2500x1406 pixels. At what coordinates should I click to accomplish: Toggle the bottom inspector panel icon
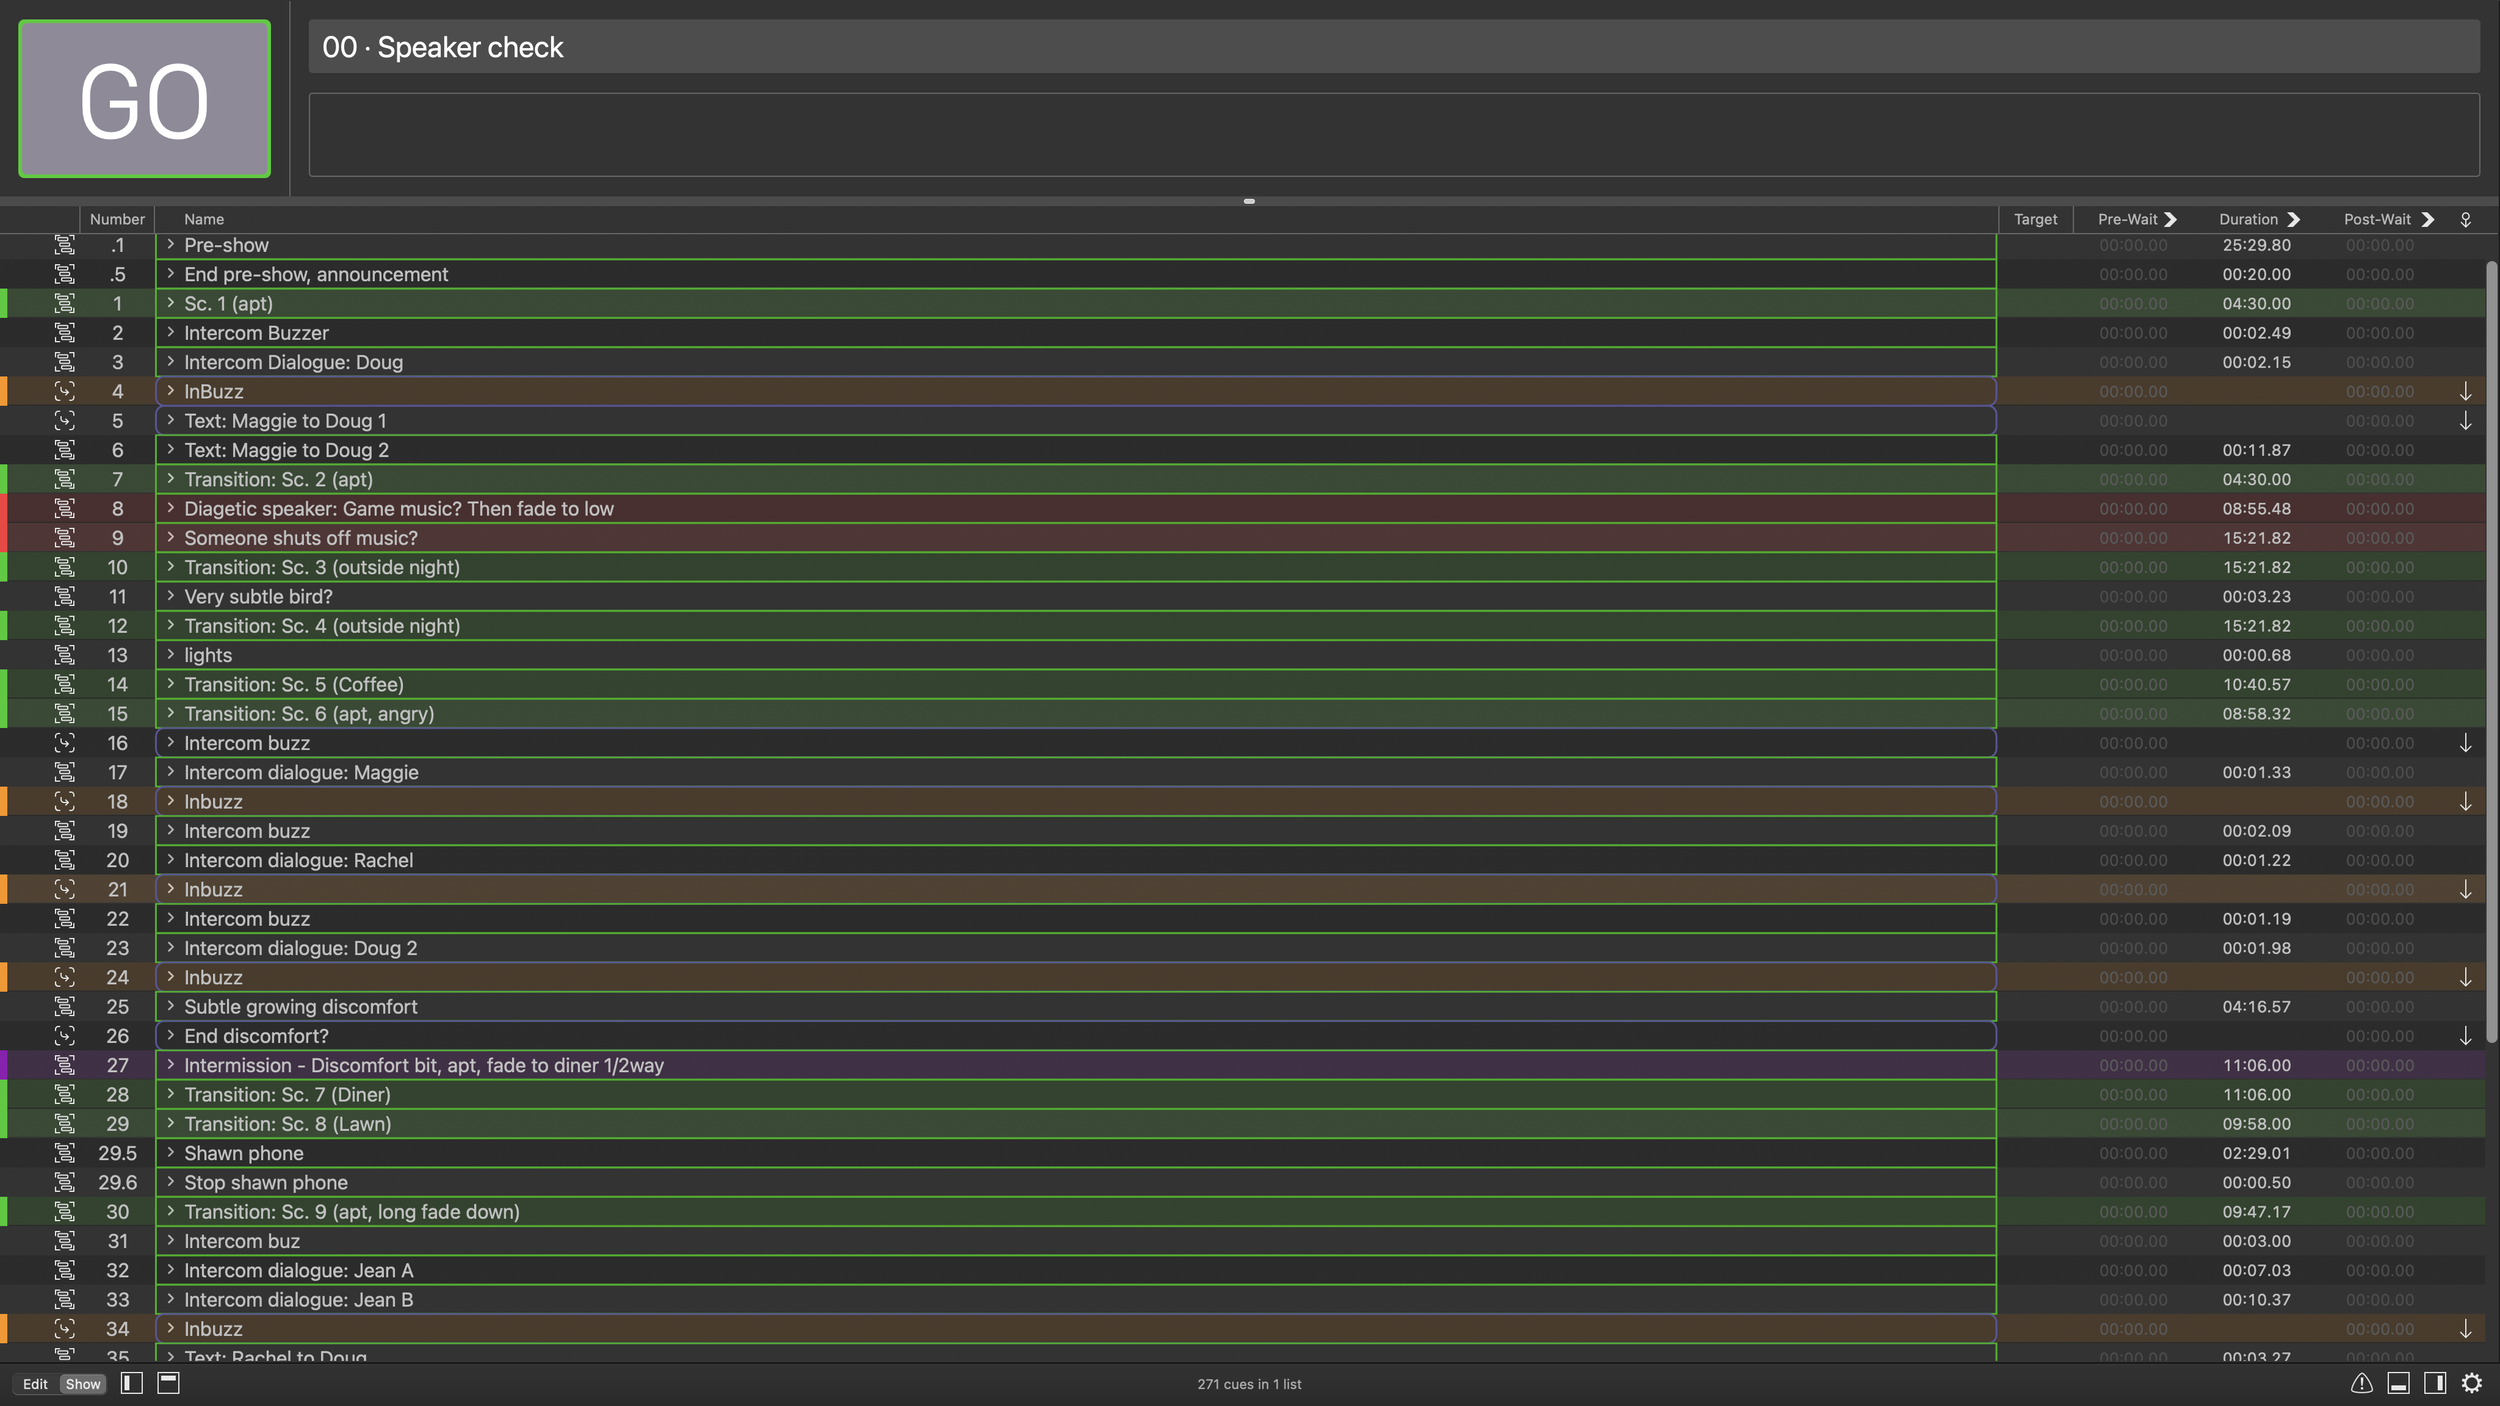(2398, 1383)
